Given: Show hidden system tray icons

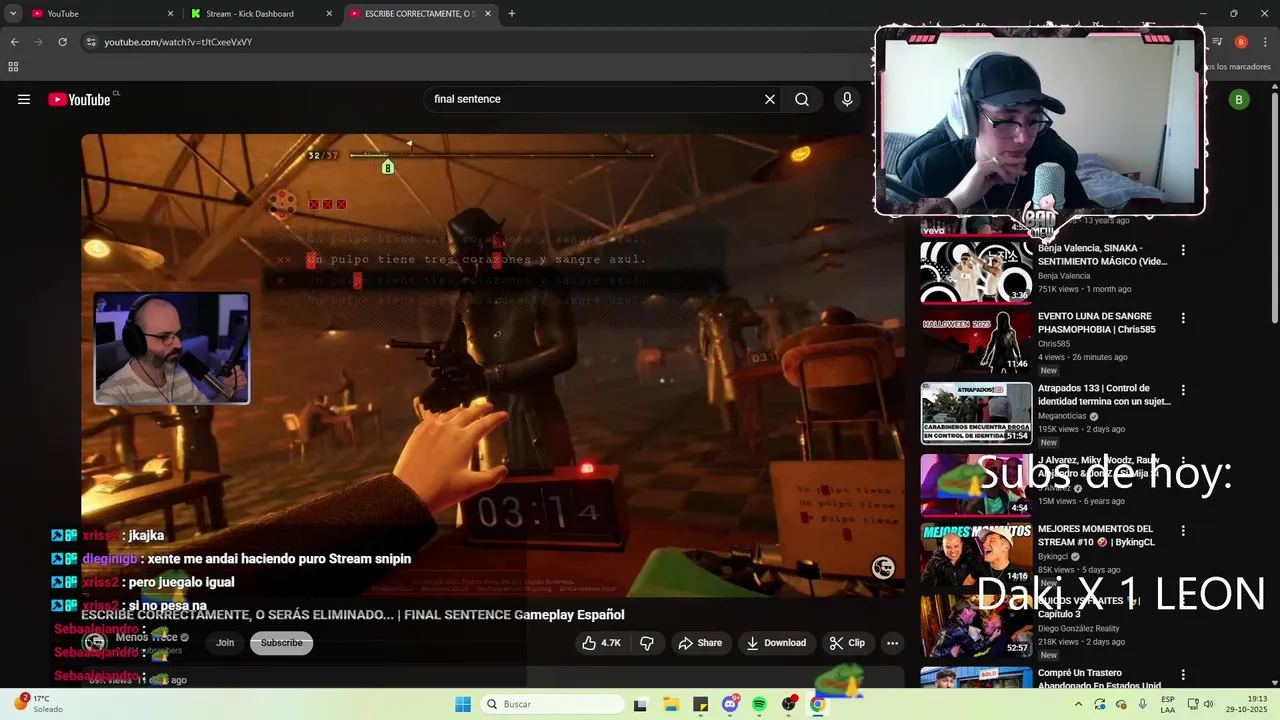Looking at the screenshot, I should point(1078,704).
